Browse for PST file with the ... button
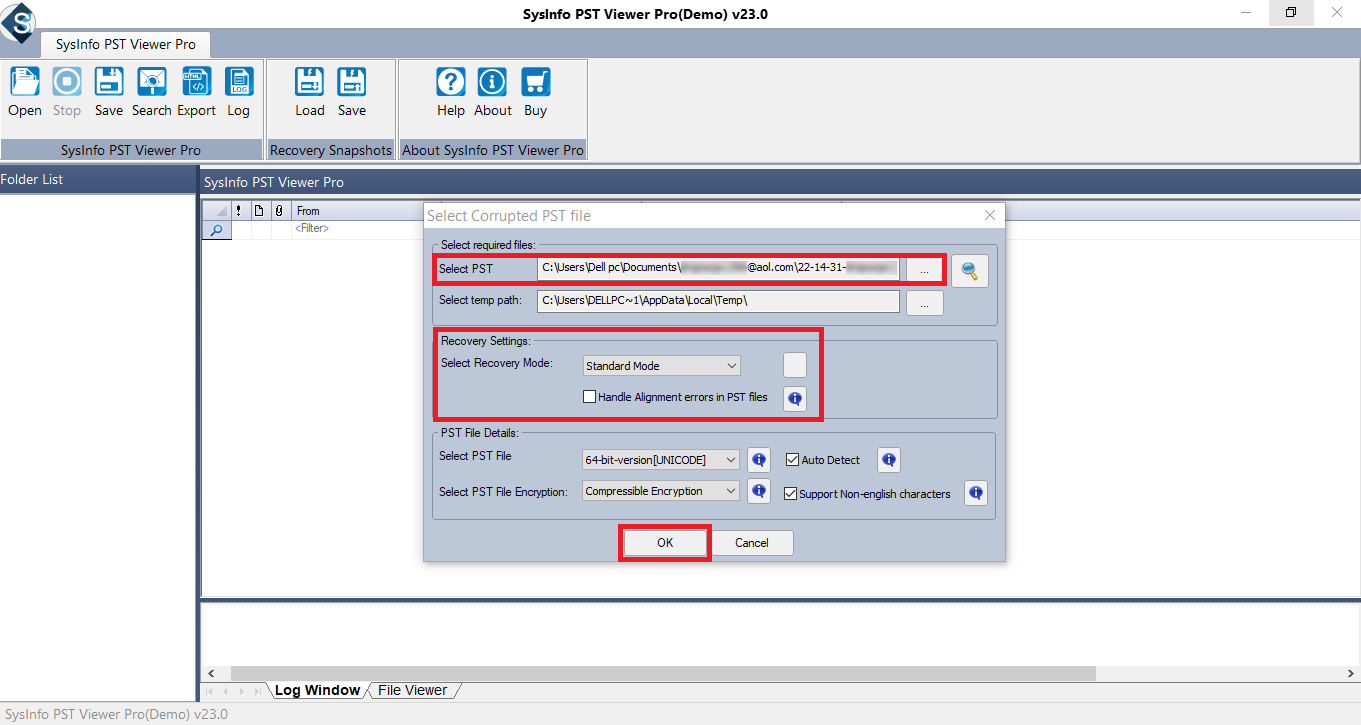The height and width of the screenshot is (725, 1361). (x=925, y=271)
